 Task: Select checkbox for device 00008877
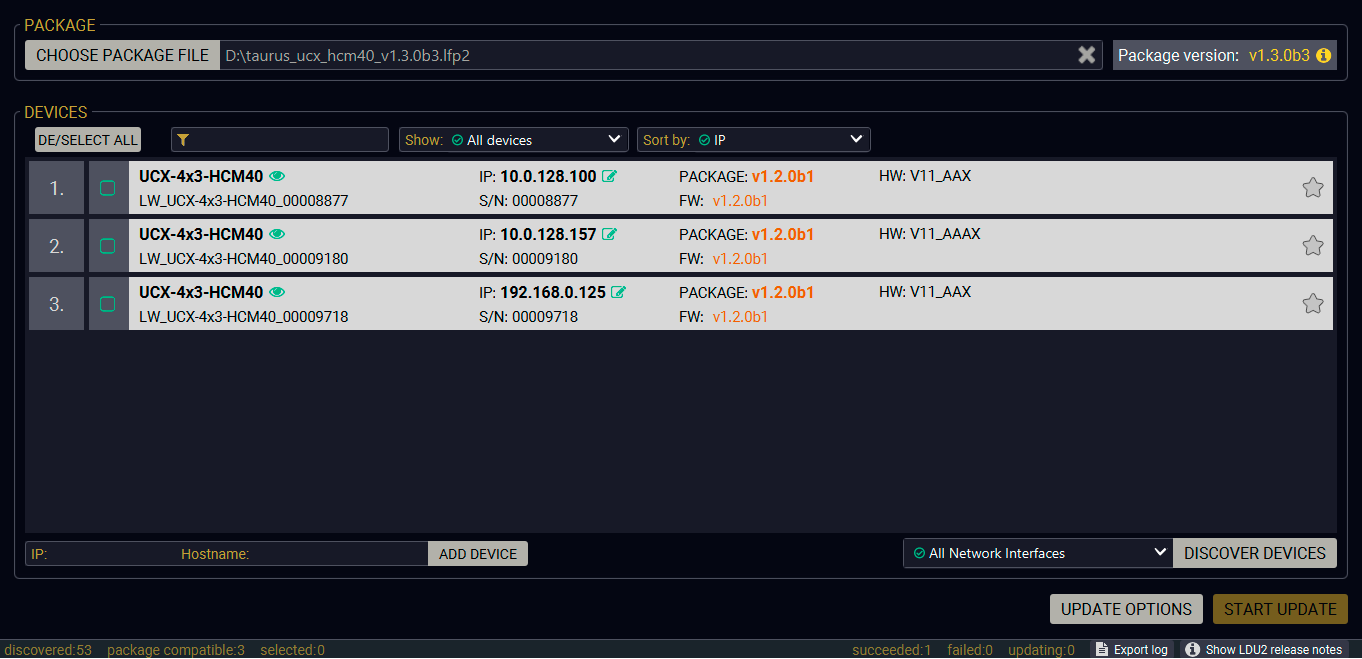[x=108, y=188]
